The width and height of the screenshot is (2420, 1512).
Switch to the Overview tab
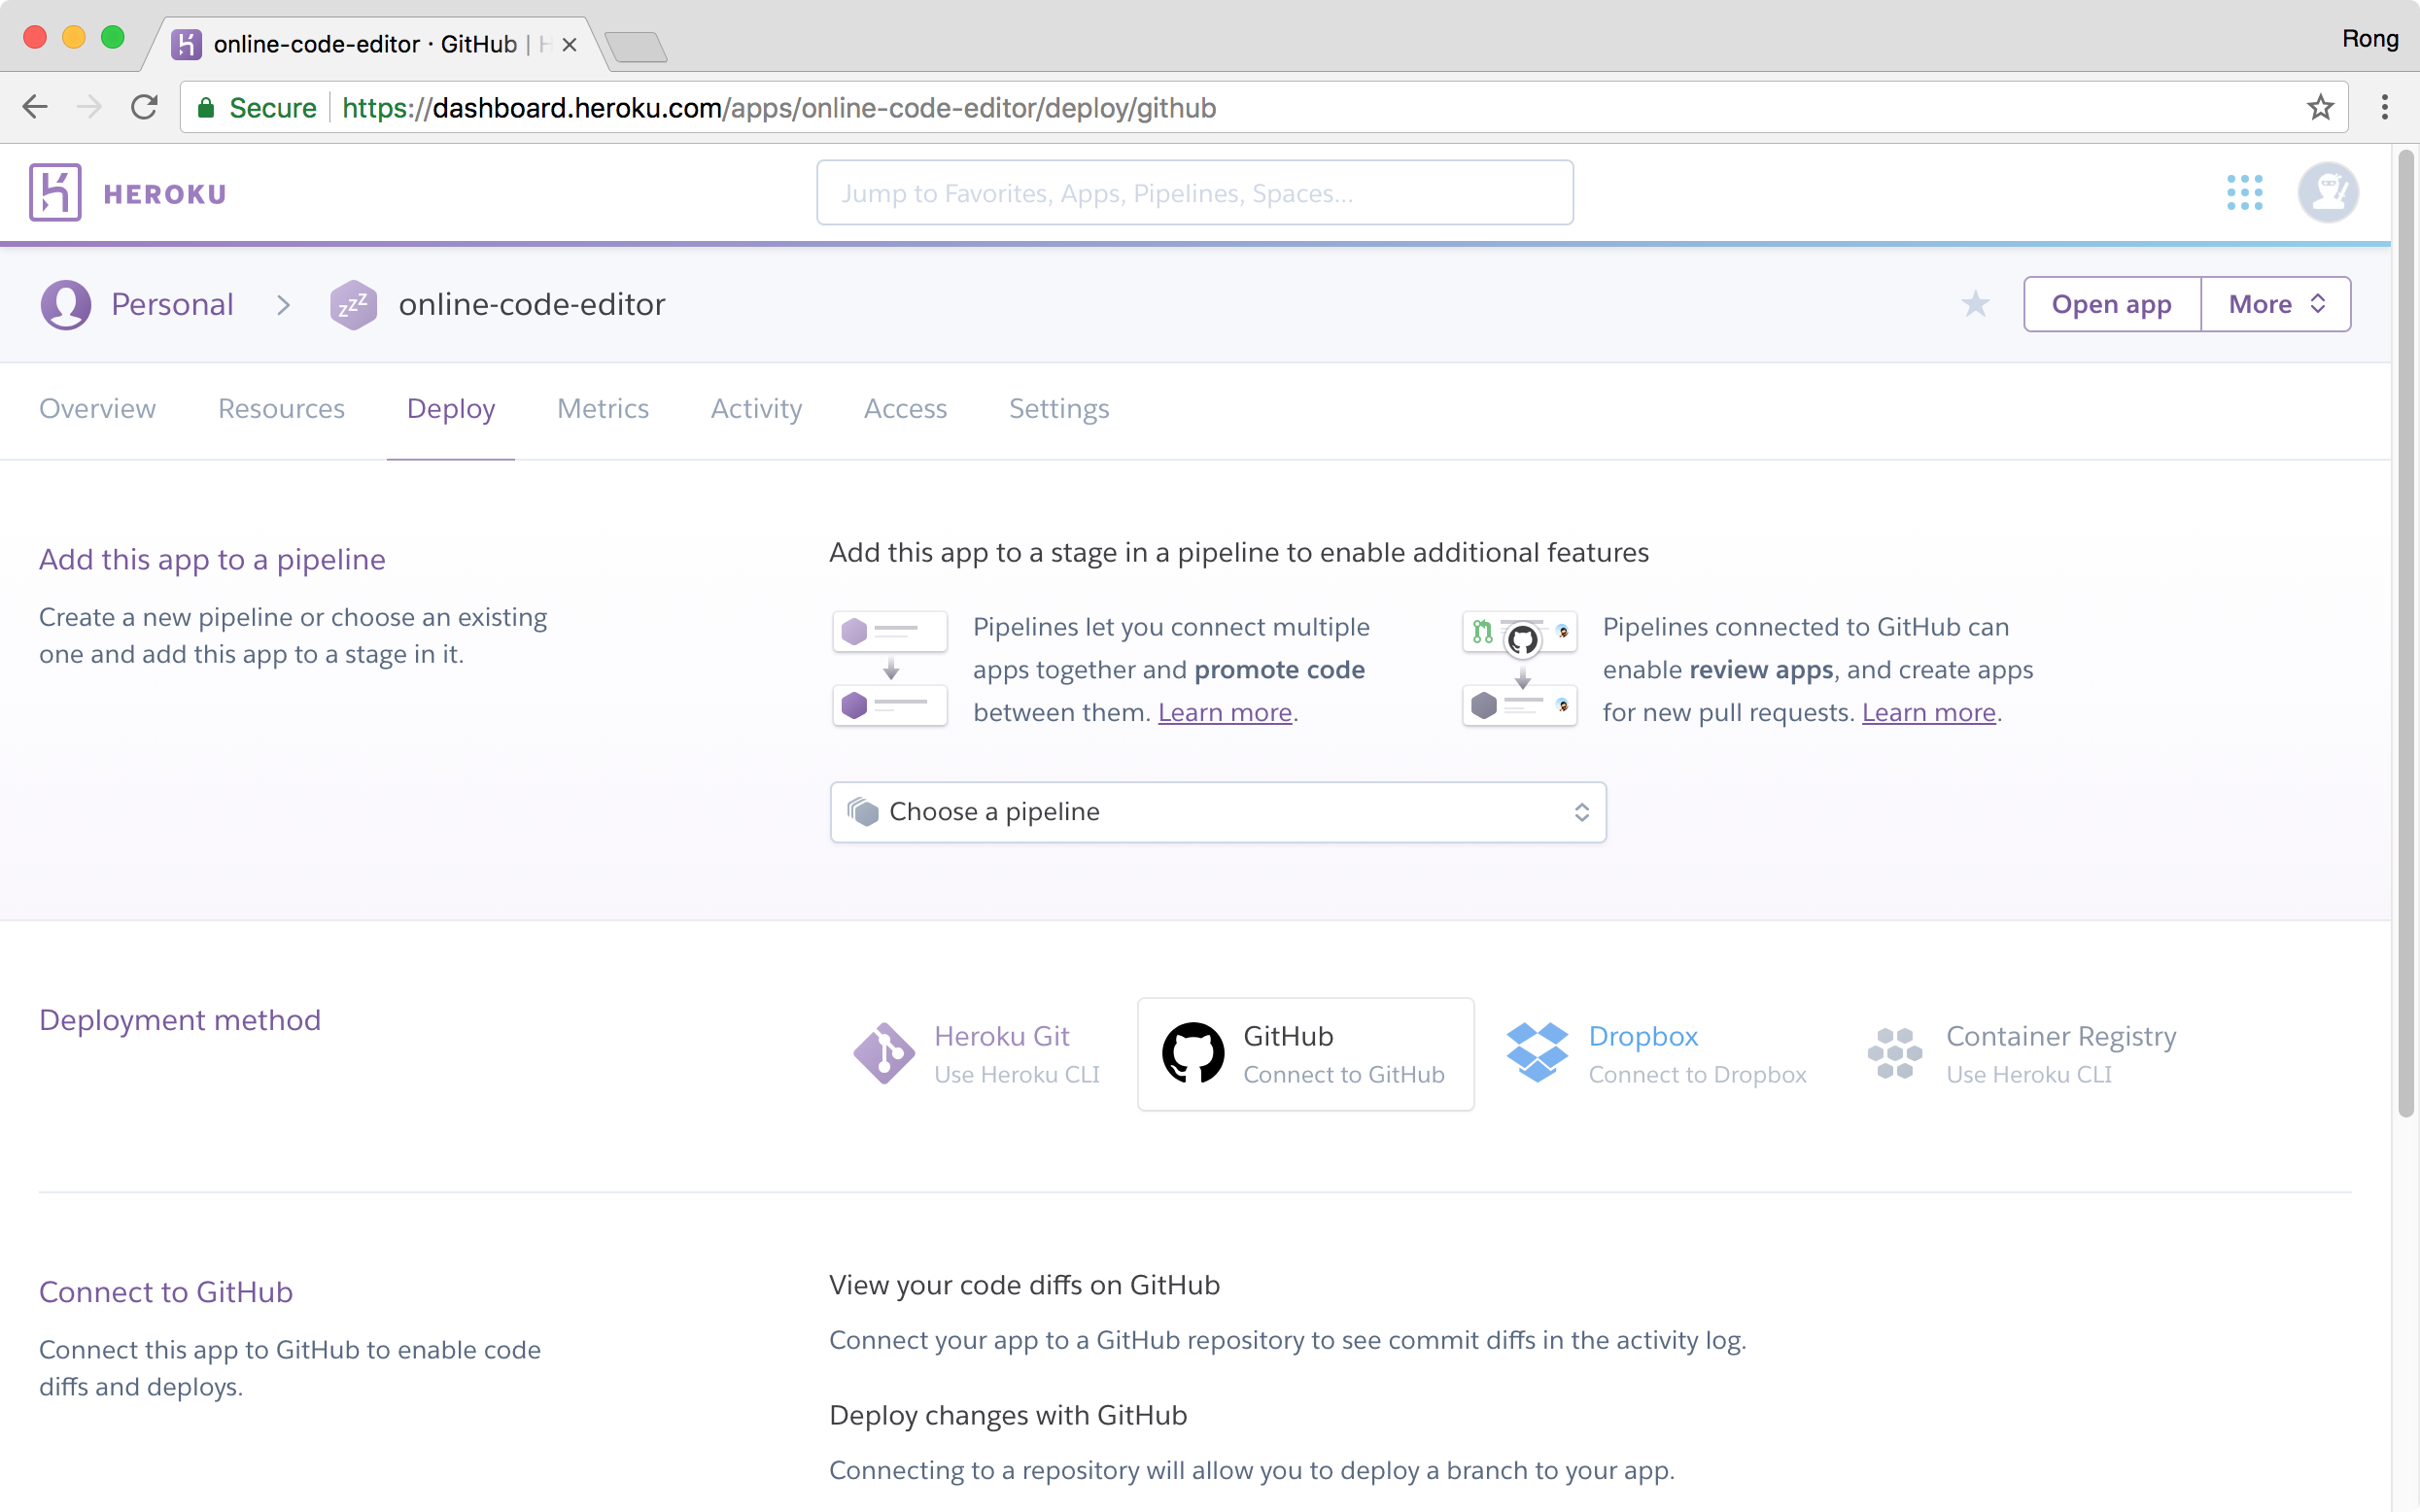[97, 409]
